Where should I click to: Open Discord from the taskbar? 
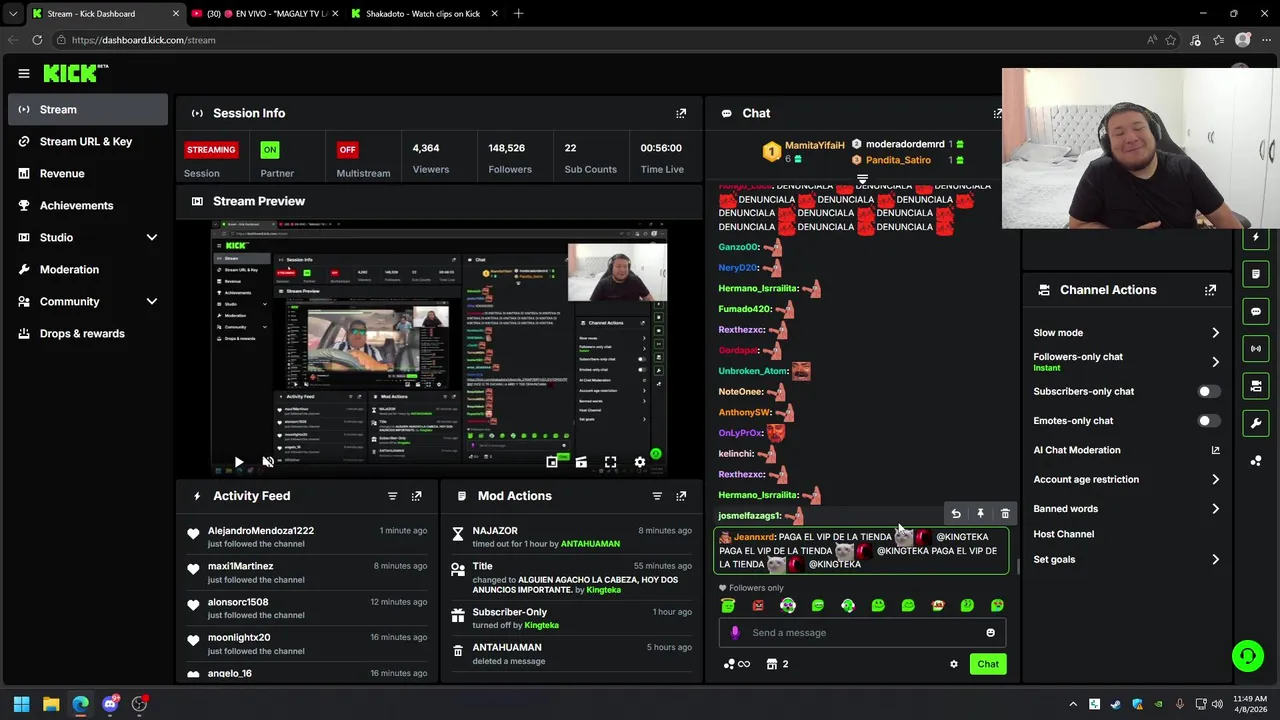[110, 704]
